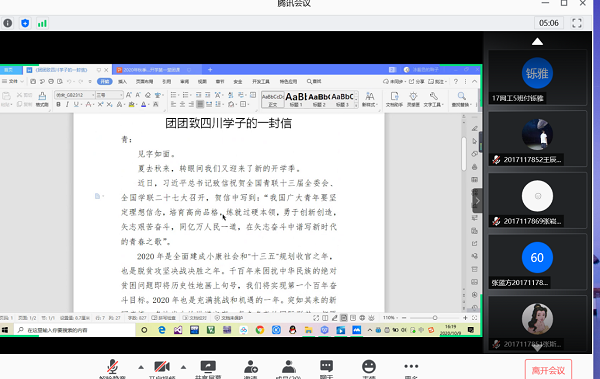Click the Format Painter icon in WPS
The width and height of the screenshot is (600, 379).
pyautogui.click(x=42, y=99)
